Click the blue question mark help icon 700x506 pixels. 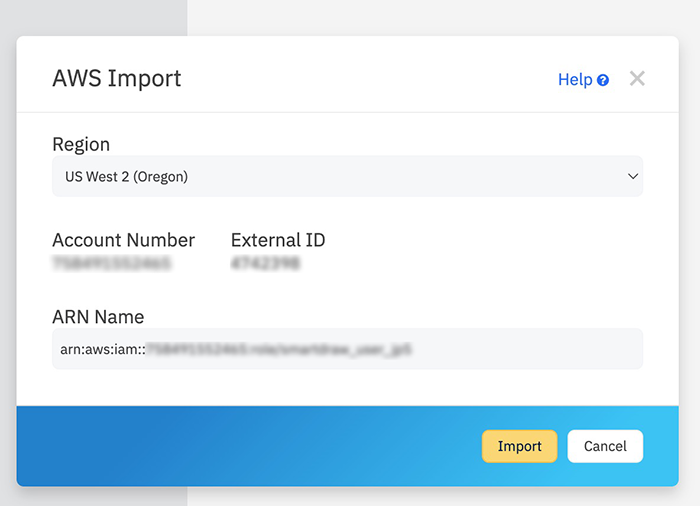[x=603, y=80]
